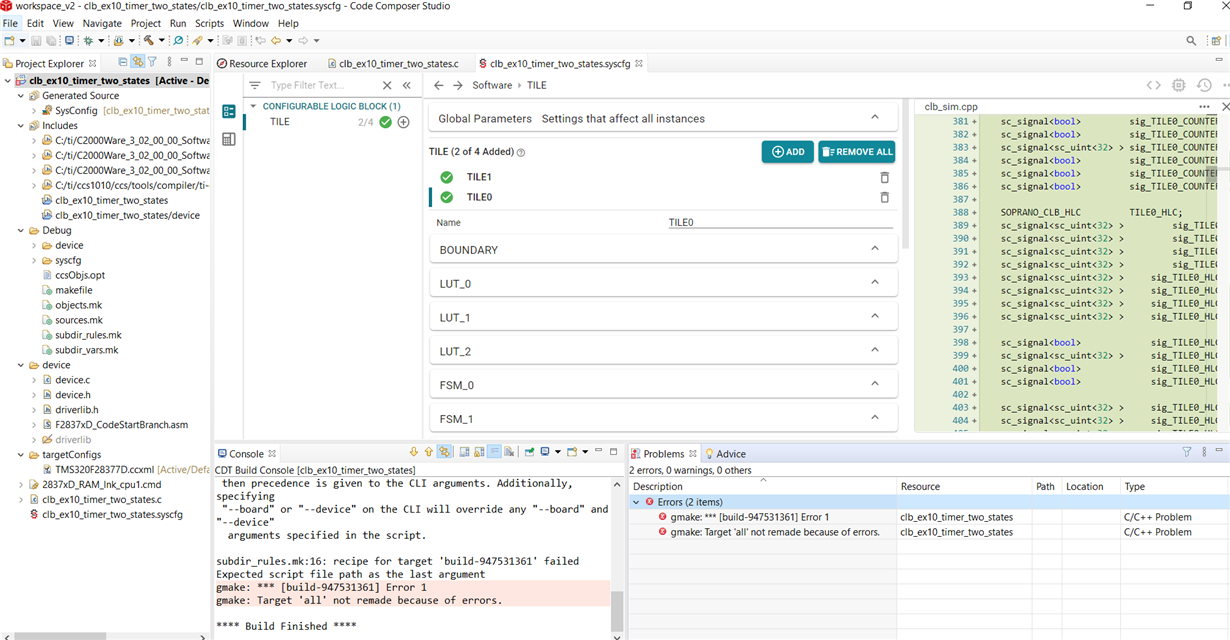Open SysConfig chip settings icon
The image size is (1230, 640).
click(1179, 86)
